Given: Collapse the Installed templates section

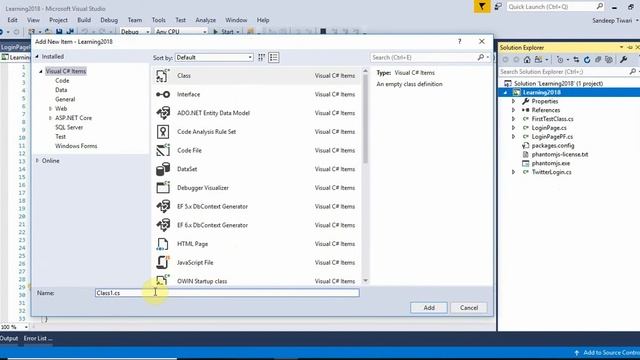Looking at the screenshot, I should (x=37, y=56).
